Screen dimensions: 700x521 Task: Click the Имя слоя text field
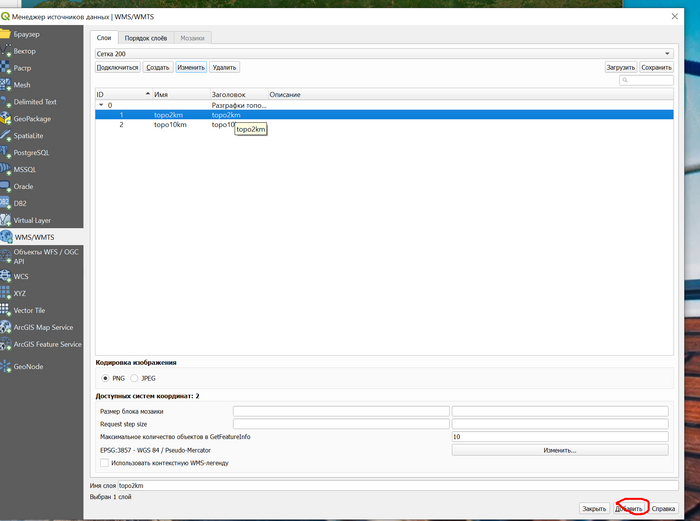(398, 486)
